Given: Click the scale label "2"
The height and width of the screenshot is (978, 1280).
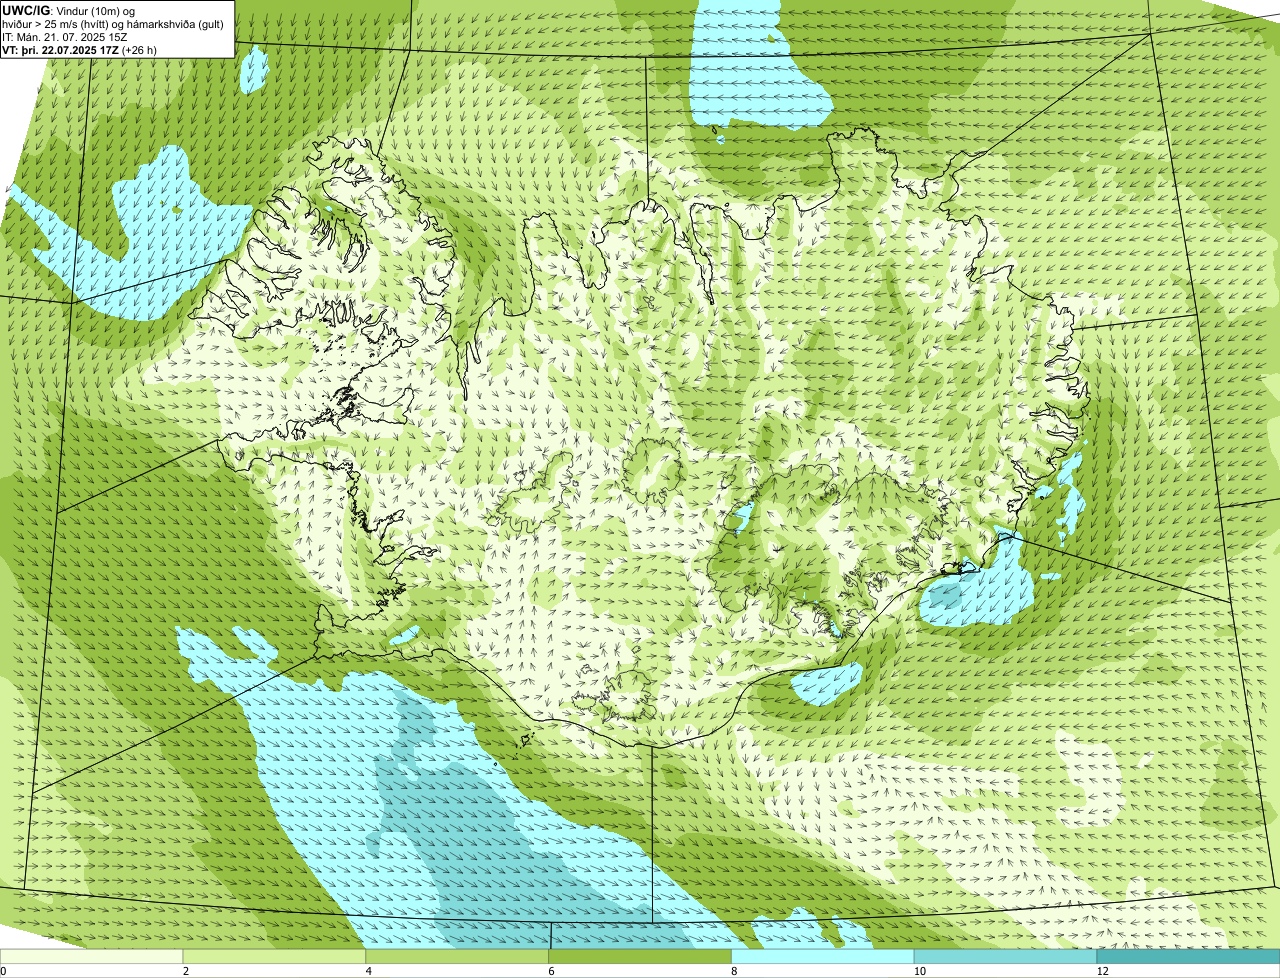Looking at the screenshot, I should [x=186, y=971].
